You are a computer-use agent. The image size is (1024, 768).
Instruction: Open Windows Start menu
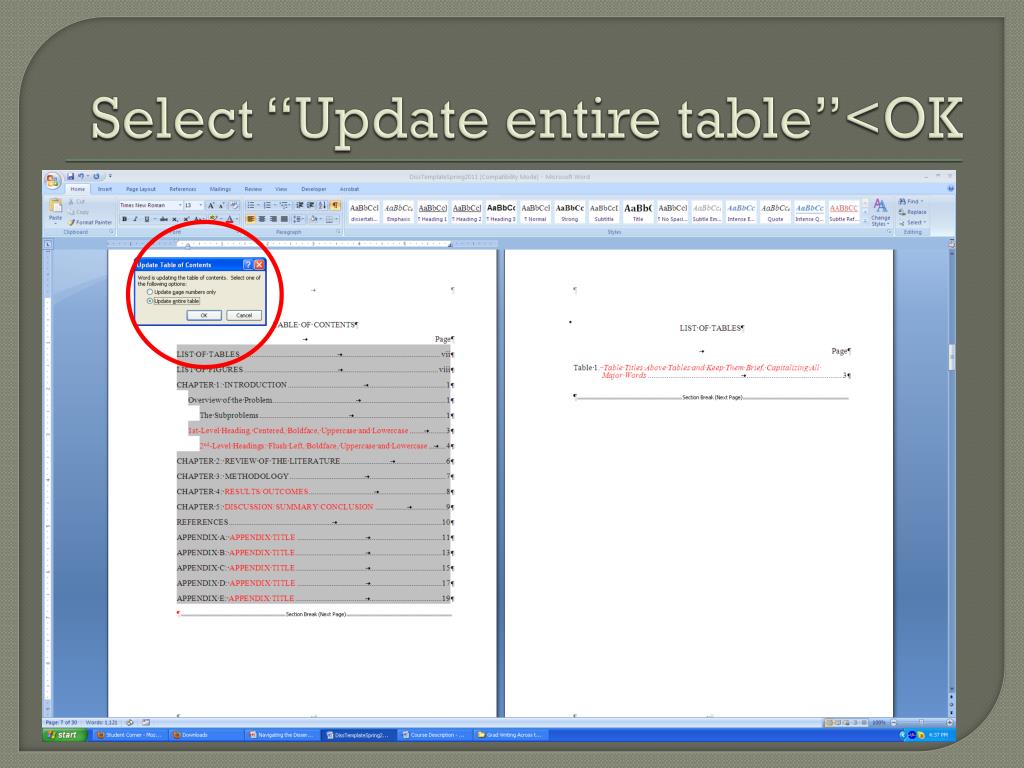(63, 735)
